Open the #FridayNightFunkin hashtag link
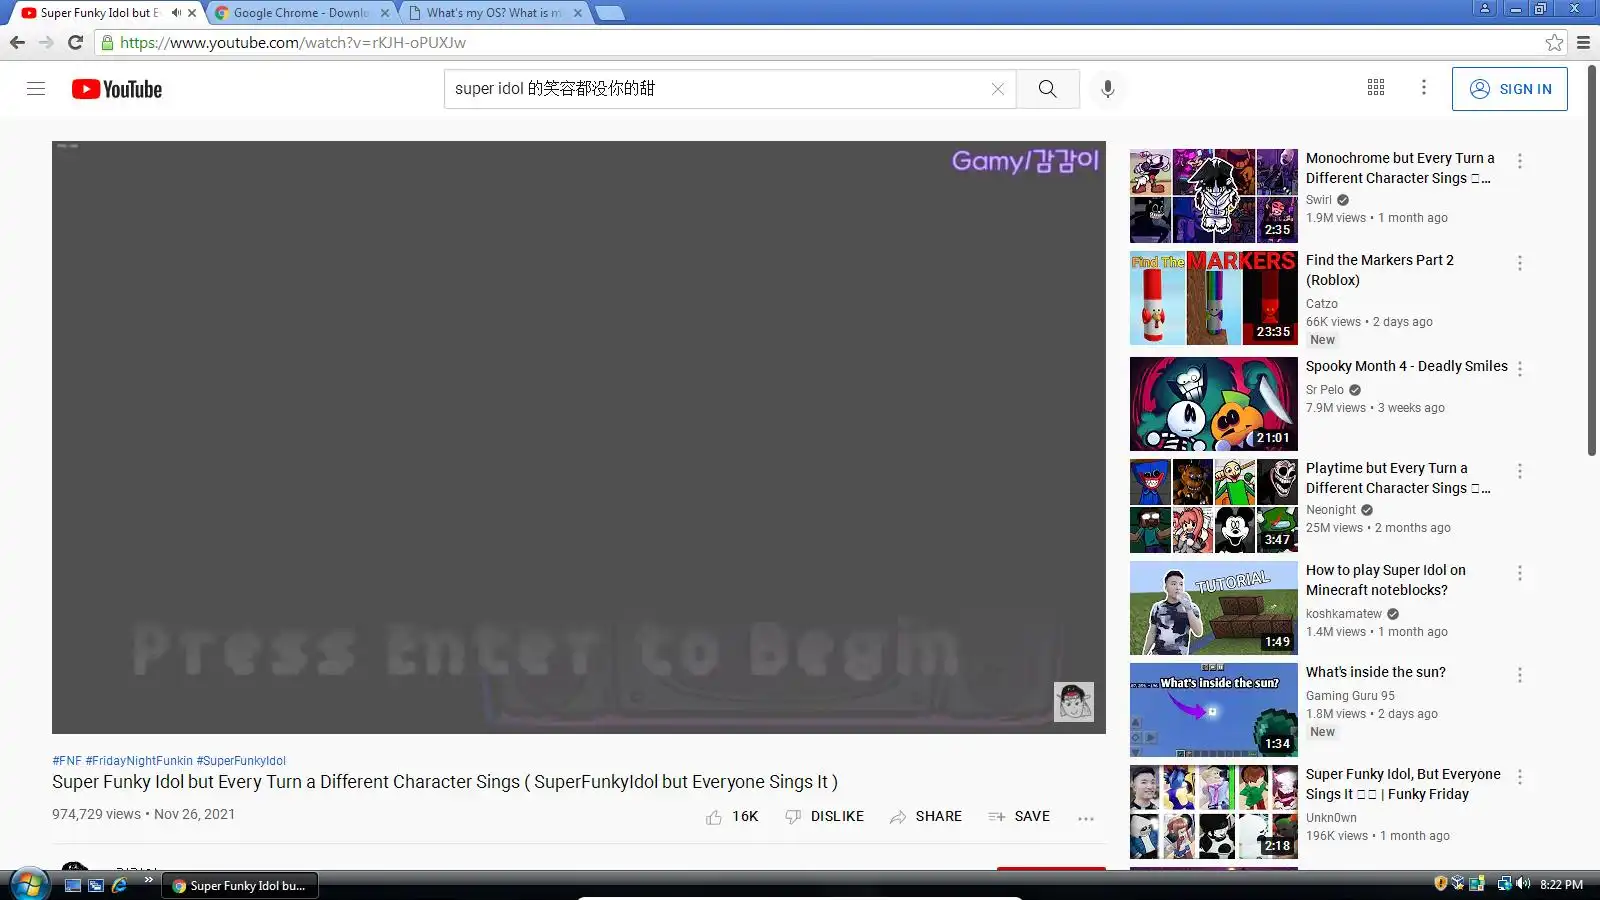Image resolution: width=1600 pixels, height=900 pixels. pyautogui.click(x=139, y=760)
